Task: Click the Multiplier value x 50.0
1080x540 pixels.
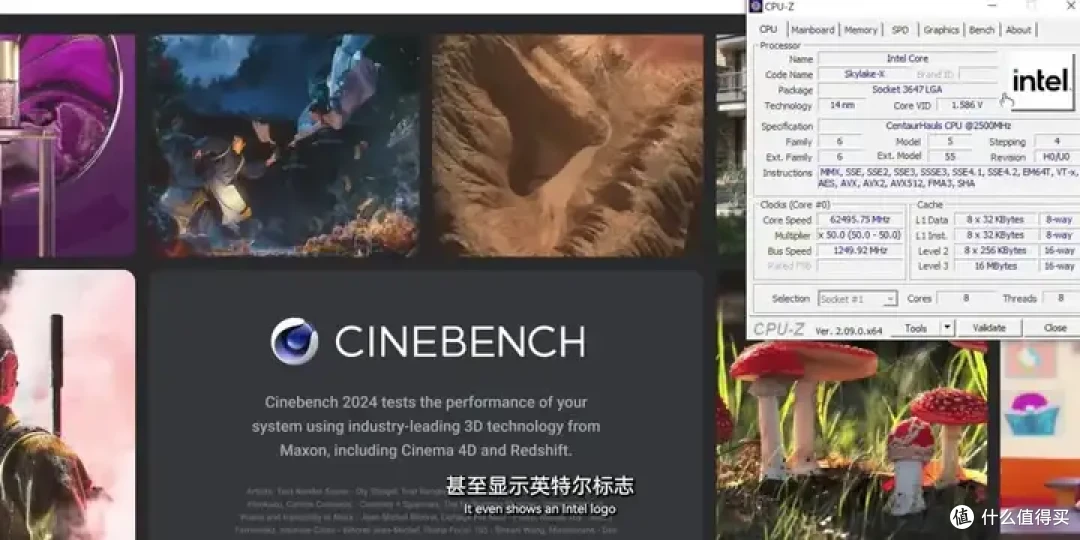Action: click(x=860, y=236)
